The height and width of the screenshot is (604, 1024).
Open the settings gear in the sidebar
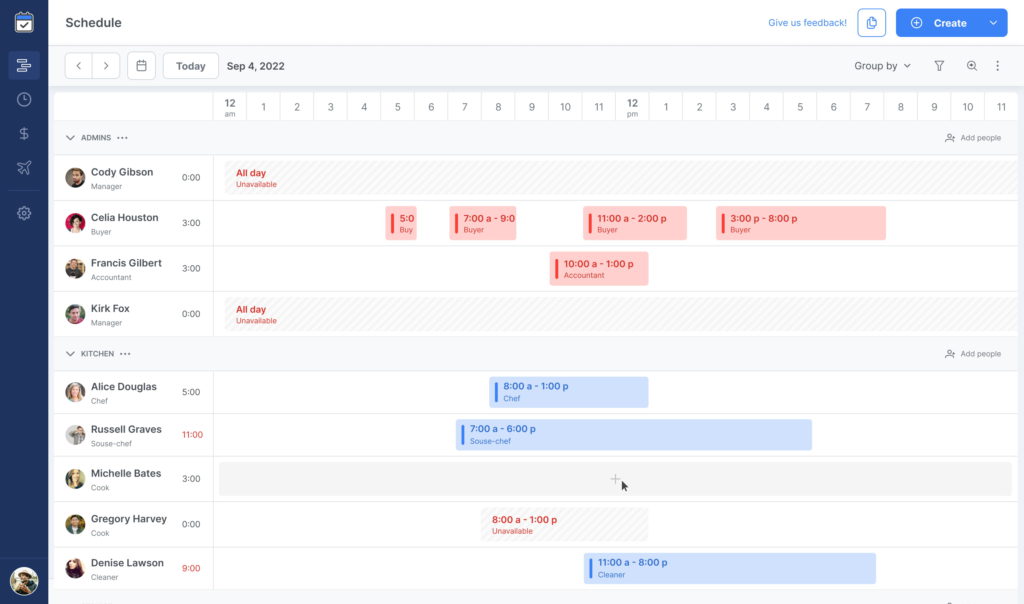(24, 213)
